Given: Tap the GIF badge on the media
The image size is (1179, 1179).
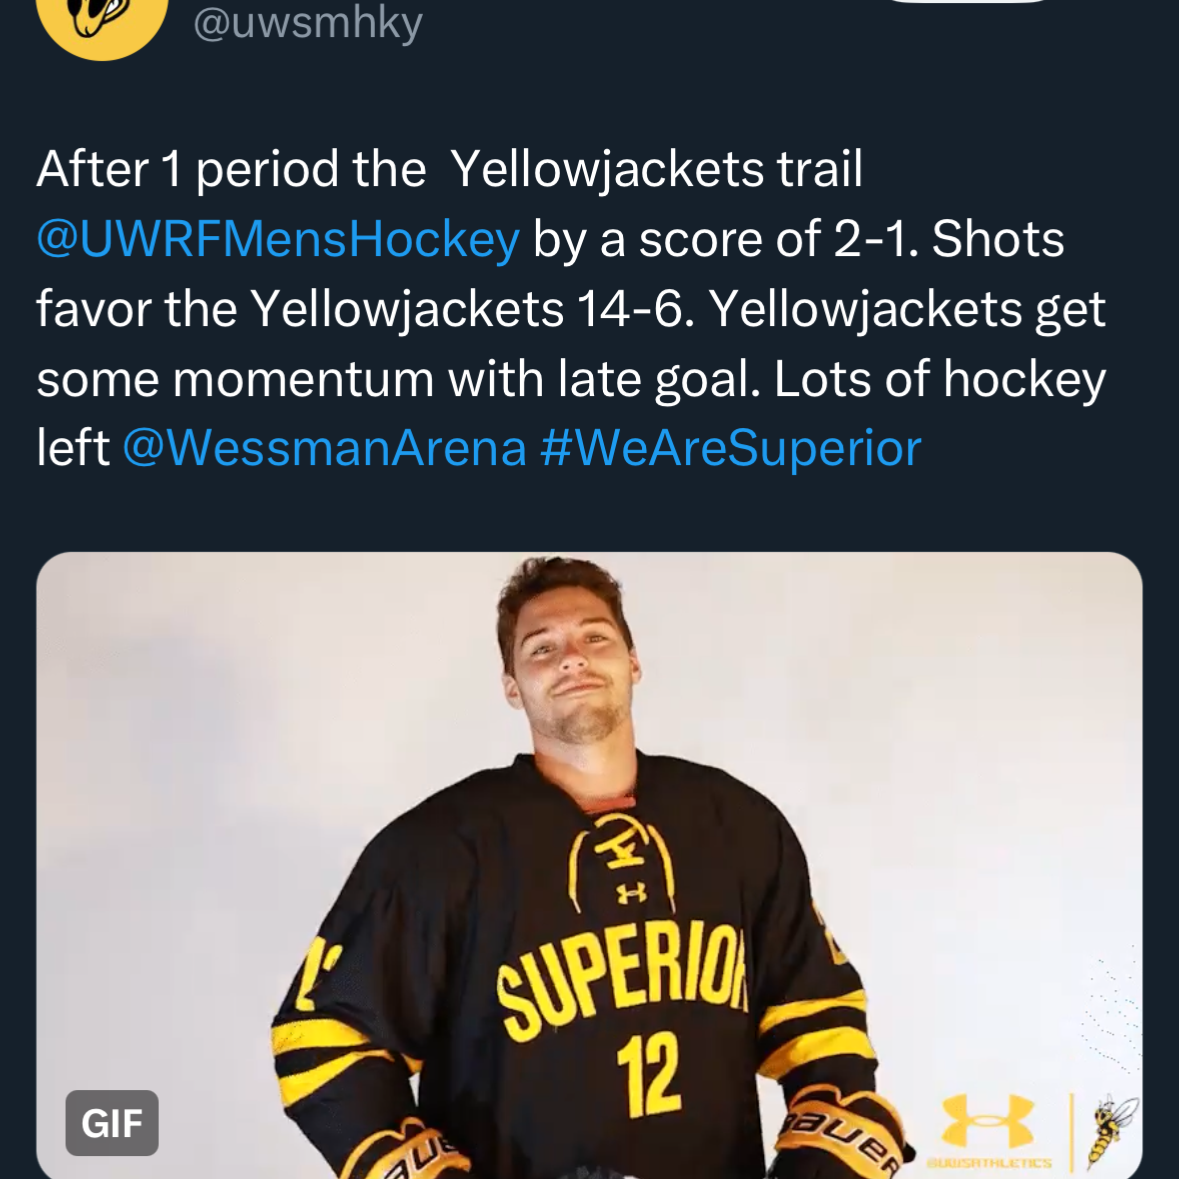Looking at the screenshot, I should [x=112, y=1123].
